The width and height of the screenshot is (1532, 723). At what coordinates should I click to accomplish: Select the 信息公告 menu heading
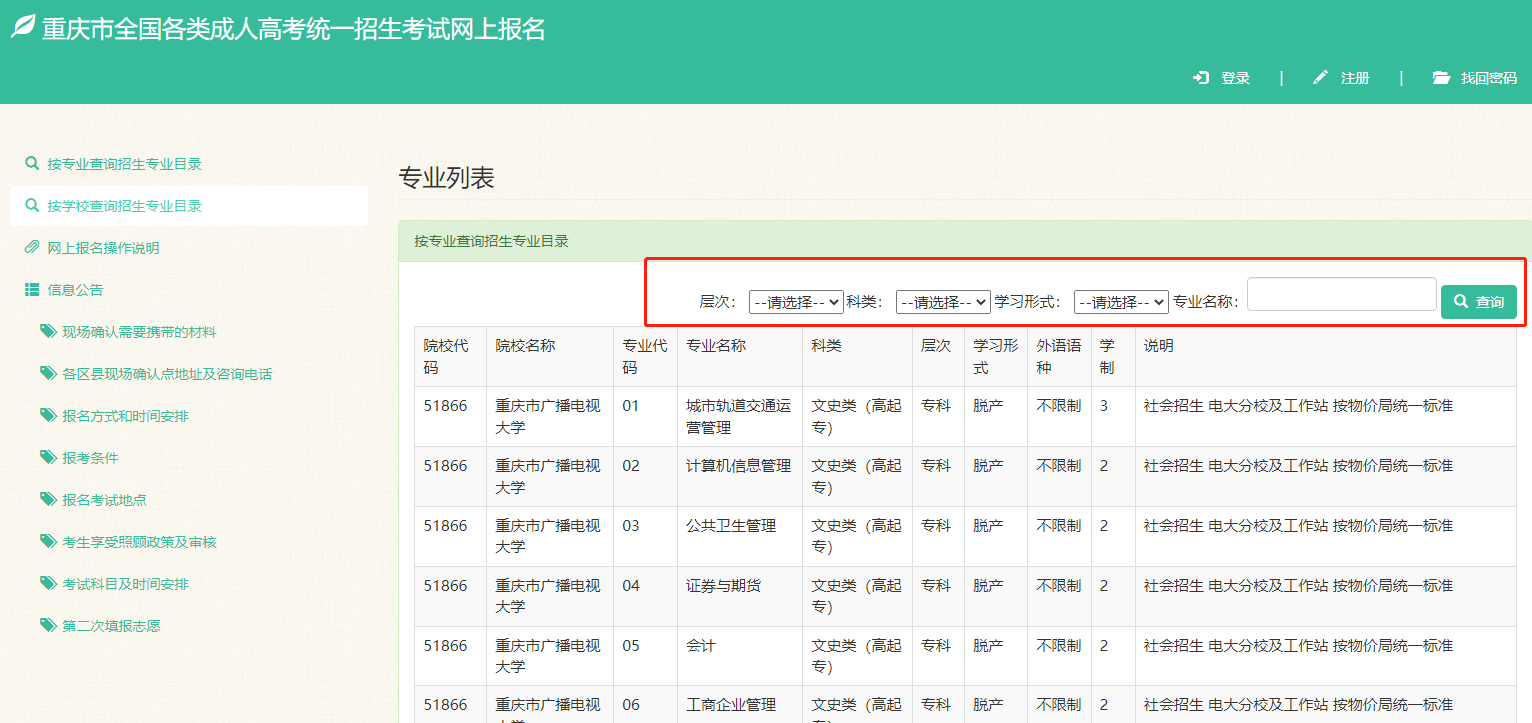tap(75, 290)
